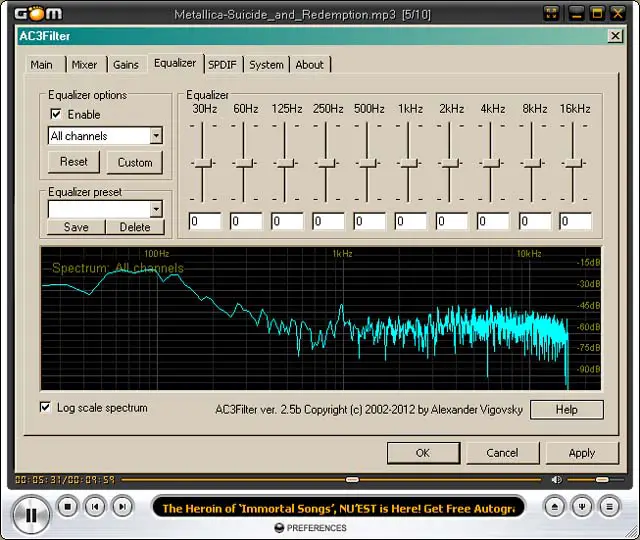Open the playlist icon

pyautogui.click(x=609, y=507)
